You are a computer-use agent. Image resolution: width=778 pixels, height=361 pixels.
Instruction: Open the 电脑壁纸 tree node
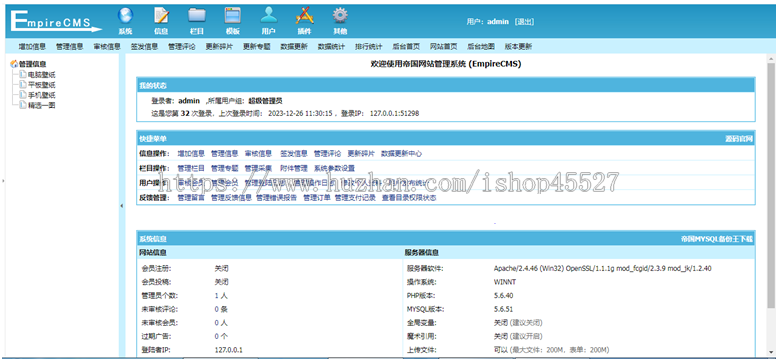tap(42, 74)
